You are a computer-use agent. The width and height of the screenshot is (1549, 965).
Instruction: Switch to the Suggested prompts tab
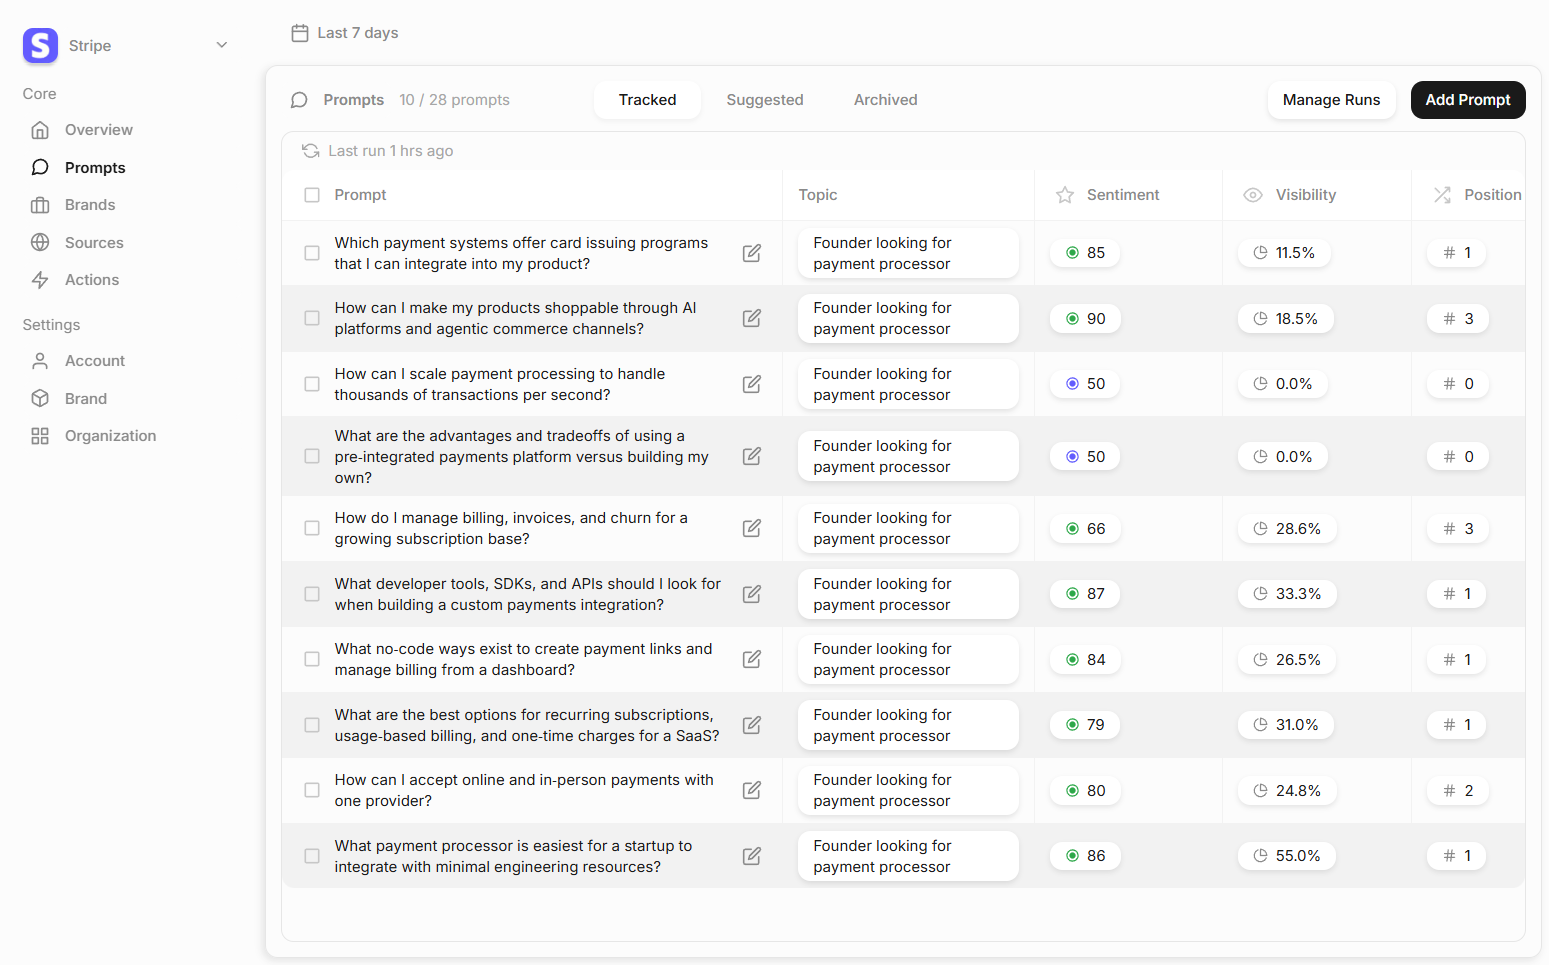click(765, 99)
